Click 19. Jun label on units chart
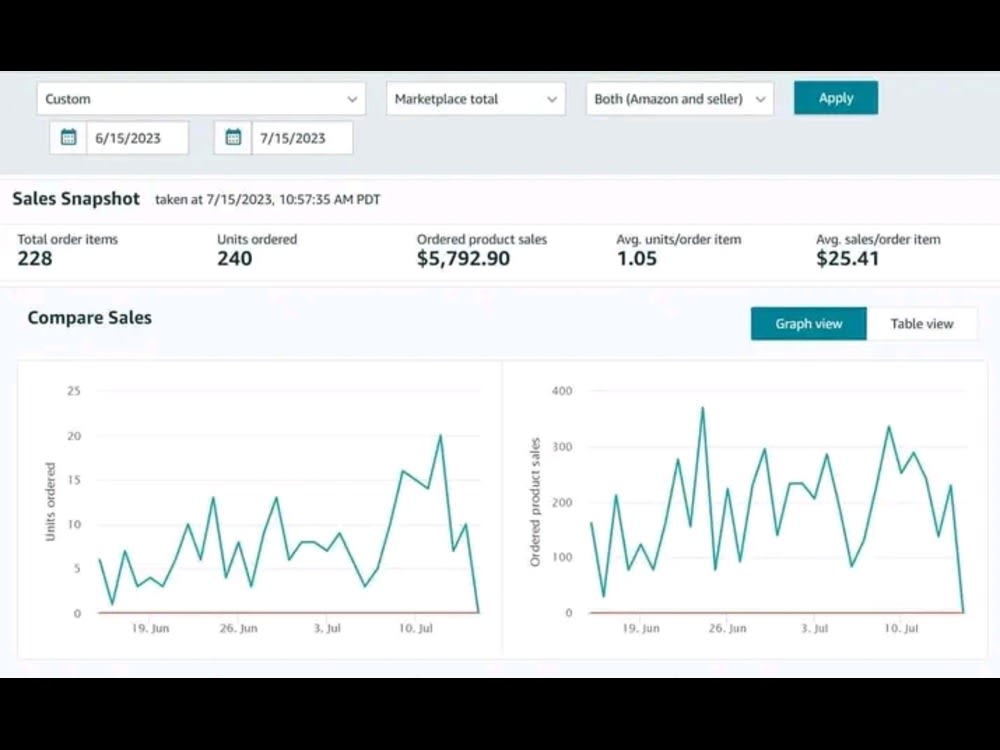Screen dimensions: 1000x750 point(151,628)
